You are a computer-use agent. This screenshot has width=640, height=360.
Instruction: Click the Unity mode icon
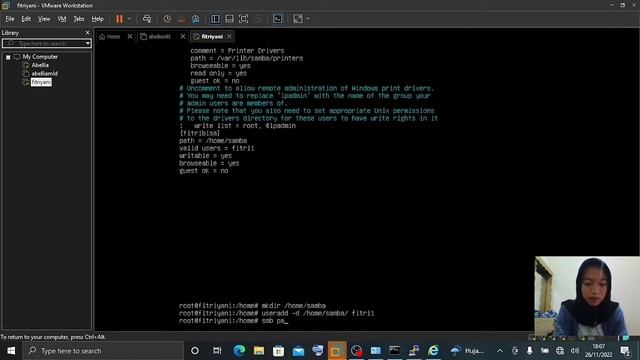(x=258, y=19)
